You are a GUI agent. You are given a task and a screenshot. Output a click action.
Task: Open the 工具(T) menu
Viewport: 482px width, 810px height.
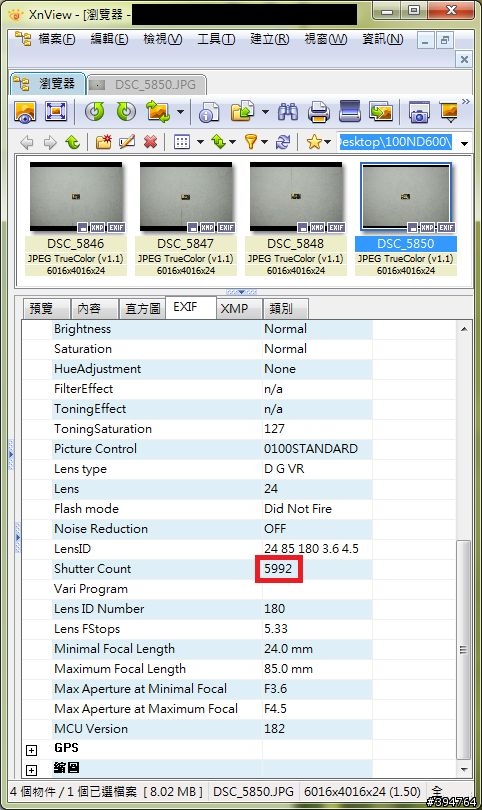pyautogui.click(x=216, y=39)
